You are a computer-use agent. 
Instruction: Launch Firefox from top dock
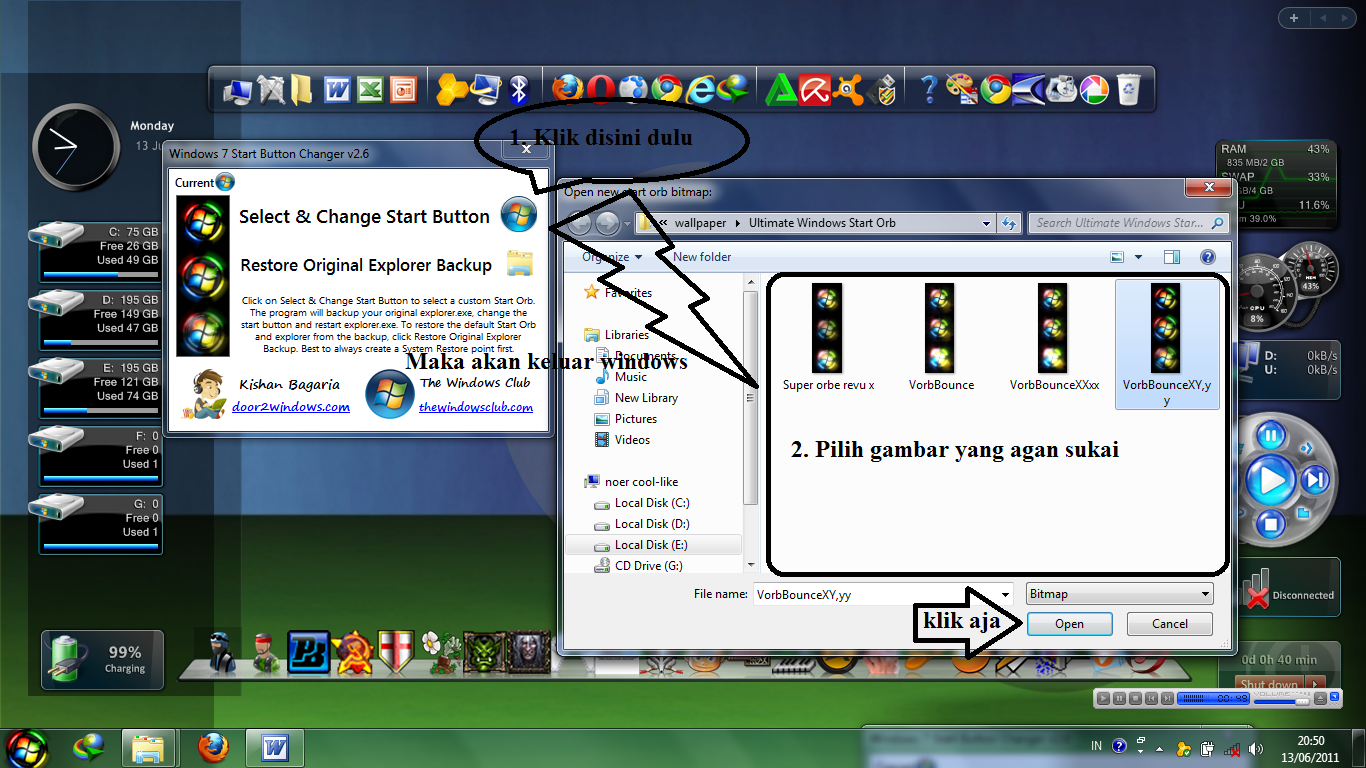[567, 90]
